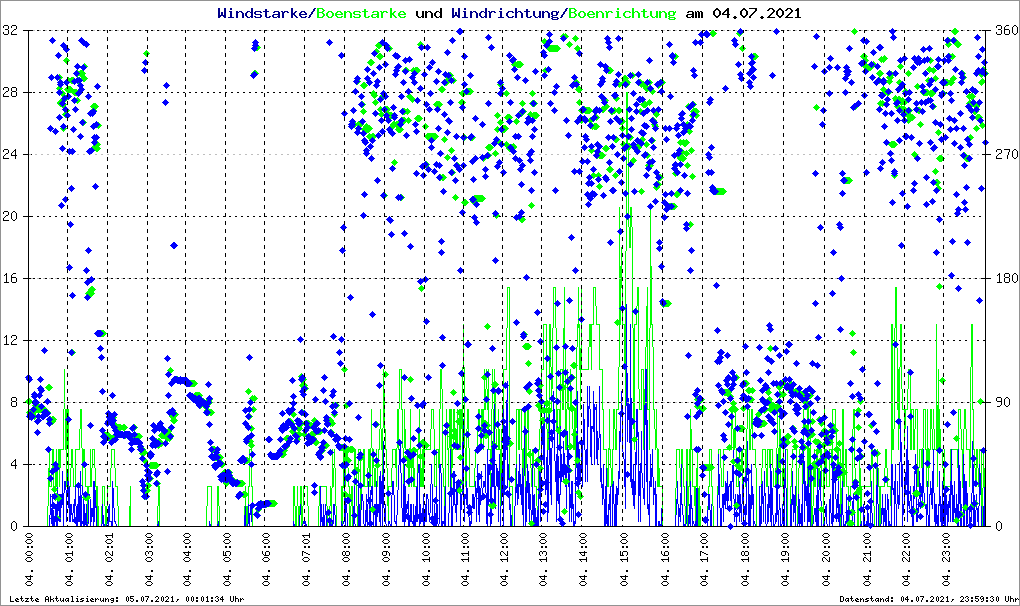Click the time axis label '04. 04:00'
Image resolution: width=1020 pixels, height=606 pixels.
tap(187, 559)
